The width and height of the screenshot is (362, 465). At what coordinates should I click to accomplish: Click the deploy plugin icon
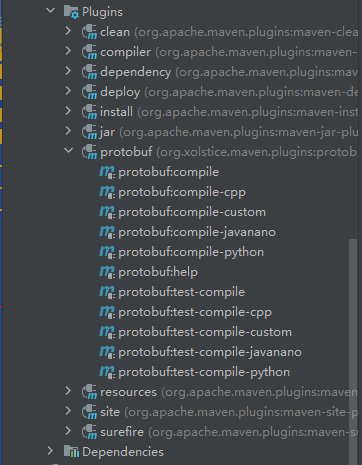coord(89,92)
